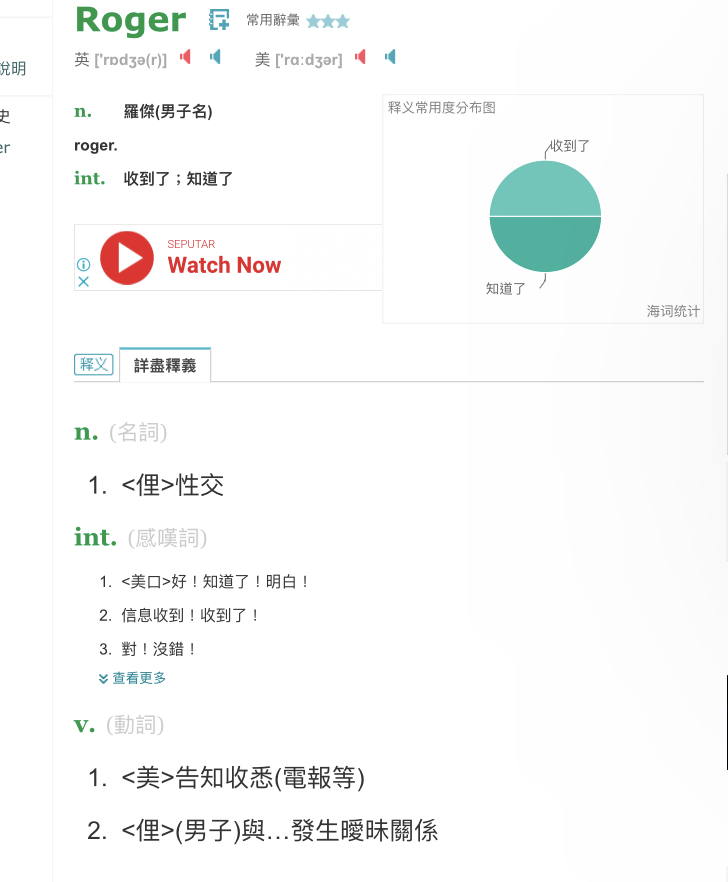Expand 查看更多 under interjection definitions
The image size is (728, 882).
tap(139, 678)
